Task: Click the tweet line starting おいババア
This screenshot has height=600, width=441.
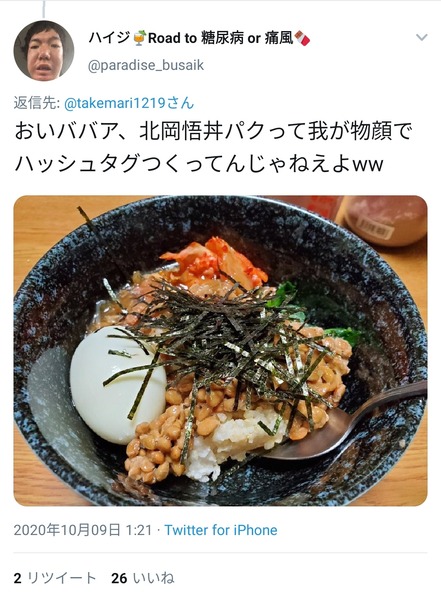Action: [x=214, y=131]
